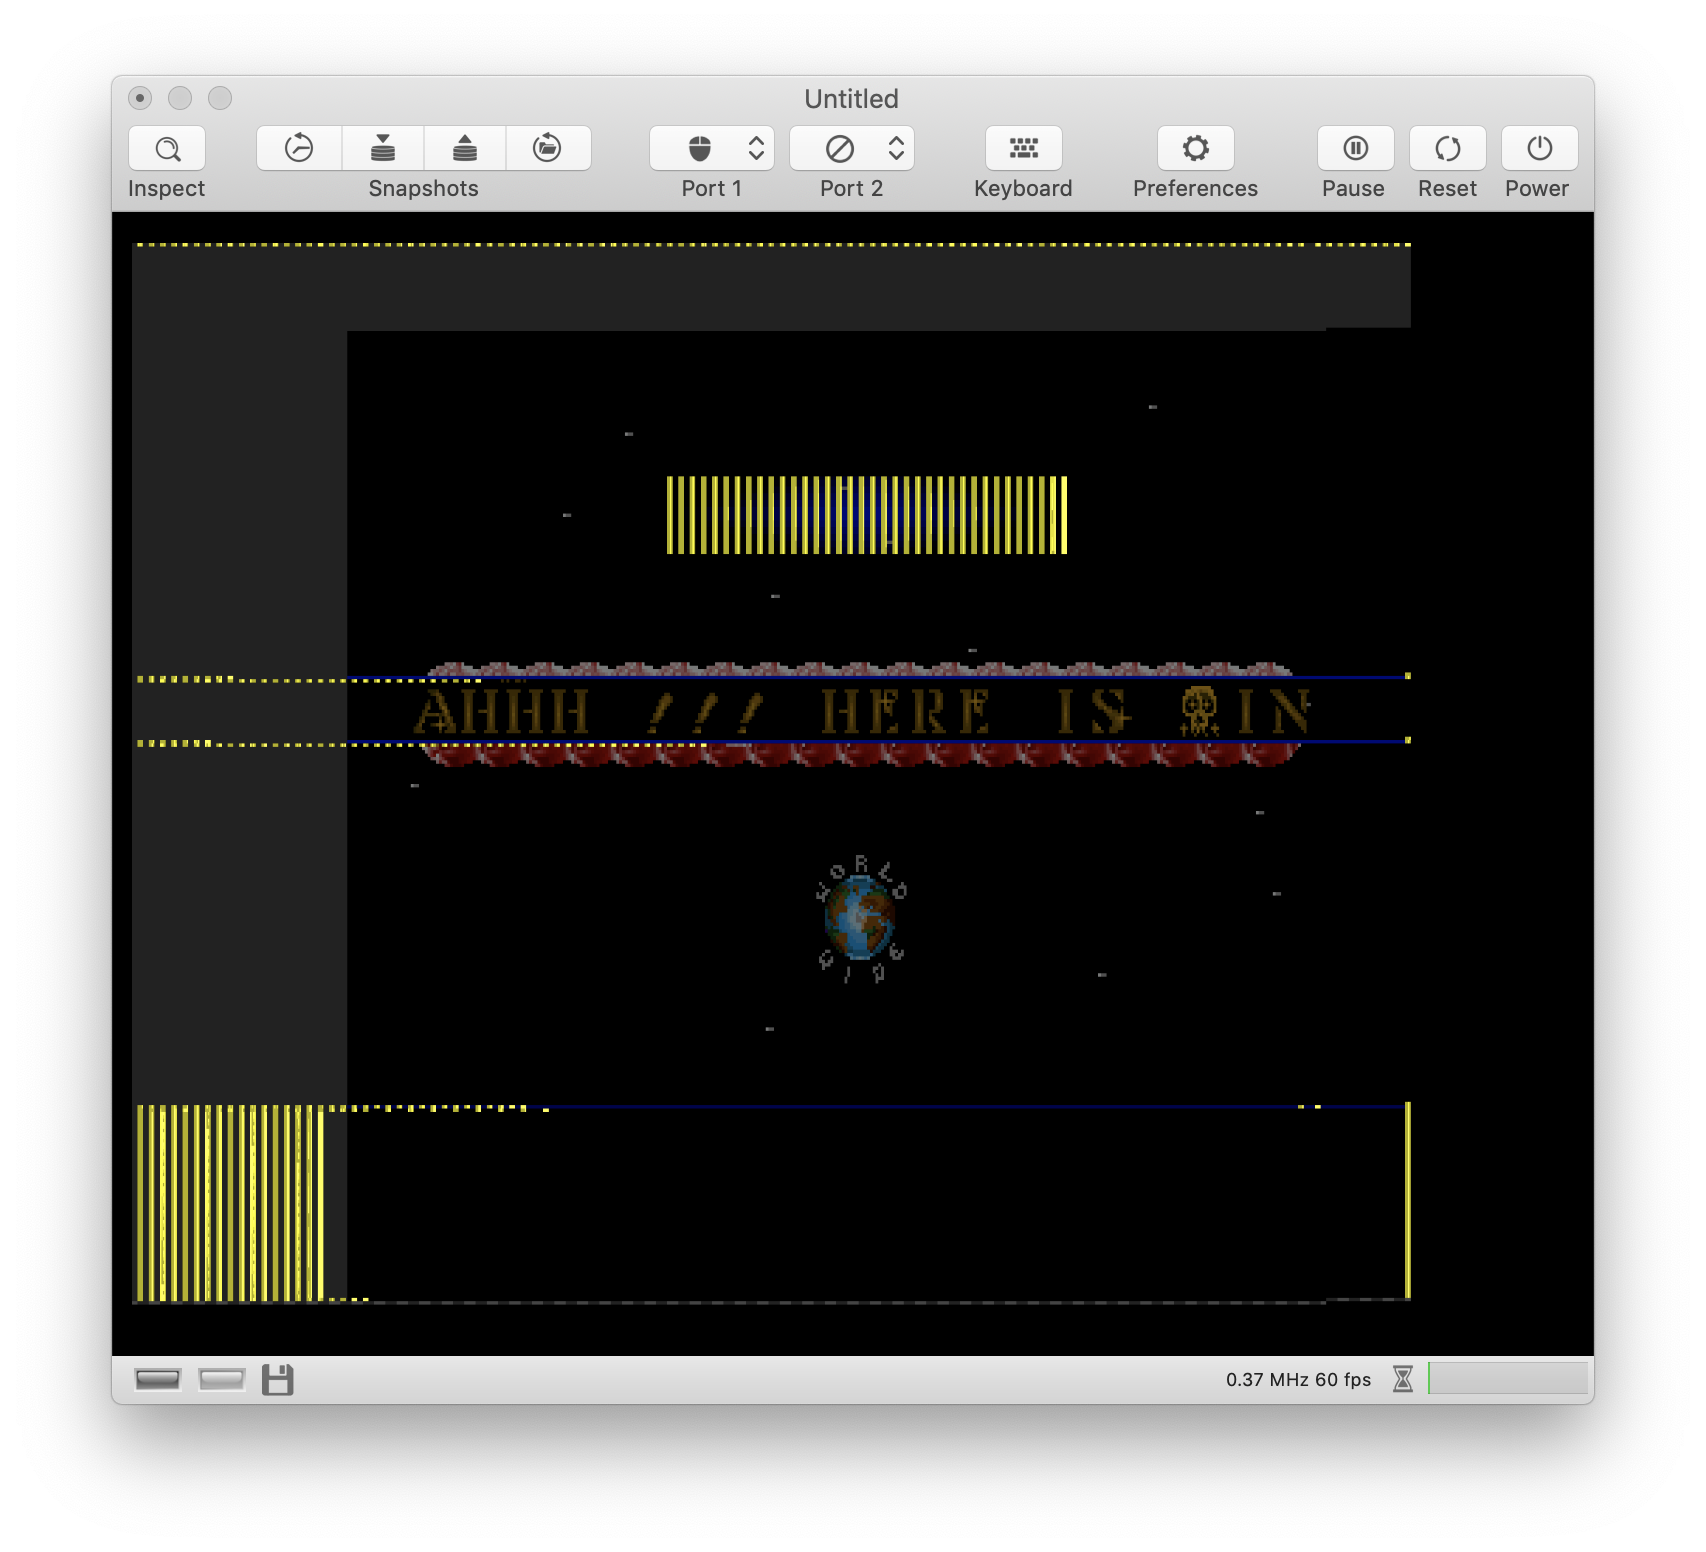The image size is (1706, 1552).
Task: Click the Snapshots label
Action: (423, 189)
